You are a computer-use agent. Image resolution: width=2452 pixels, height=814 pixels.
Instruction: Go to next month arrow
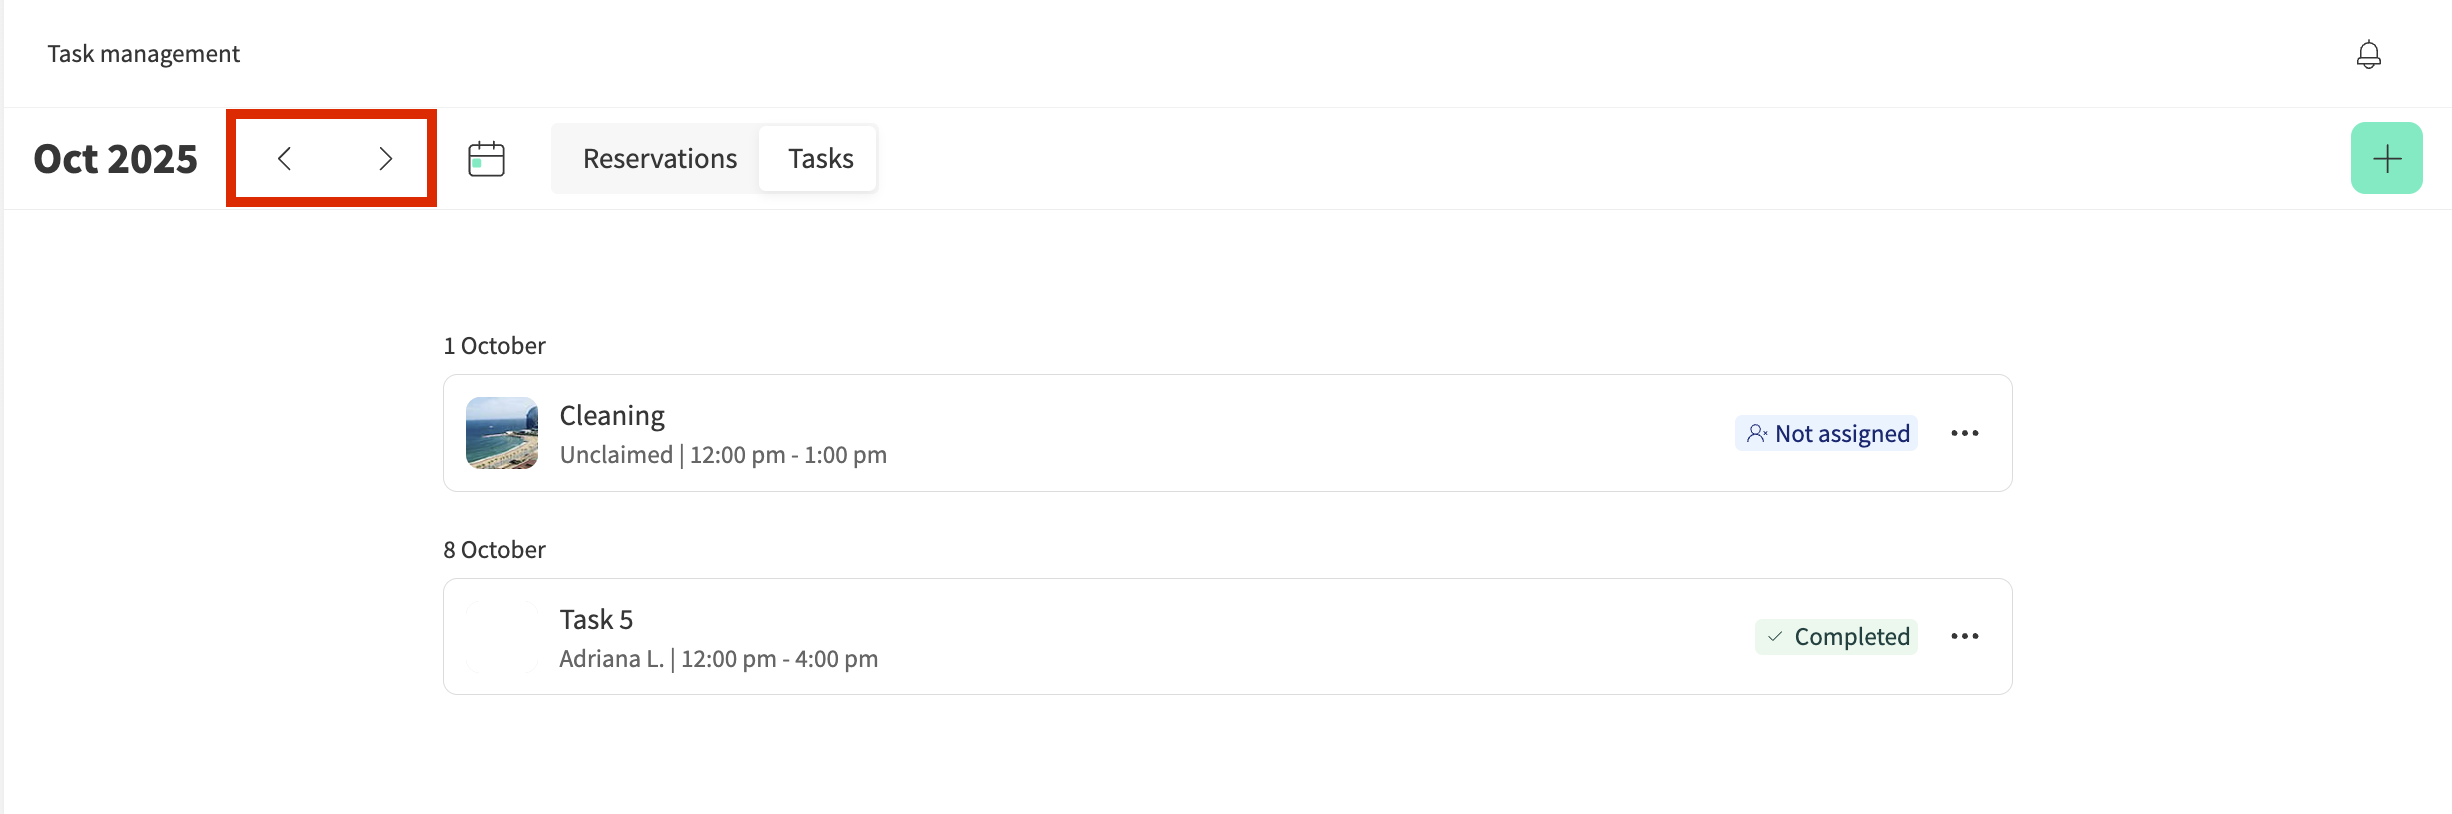click(x=385, y=158)
